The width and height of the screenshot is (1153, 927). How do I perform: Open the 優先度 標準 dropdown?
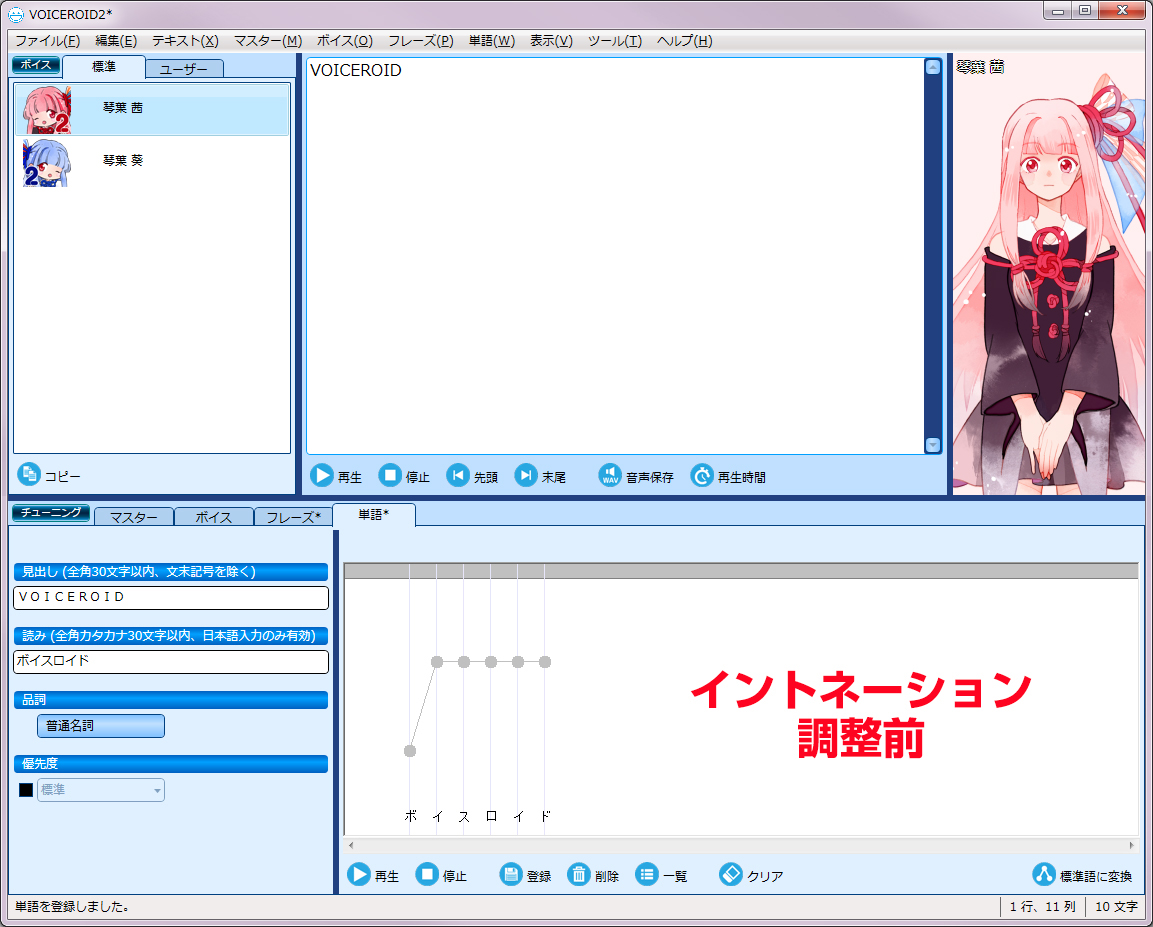pos(101,790)
